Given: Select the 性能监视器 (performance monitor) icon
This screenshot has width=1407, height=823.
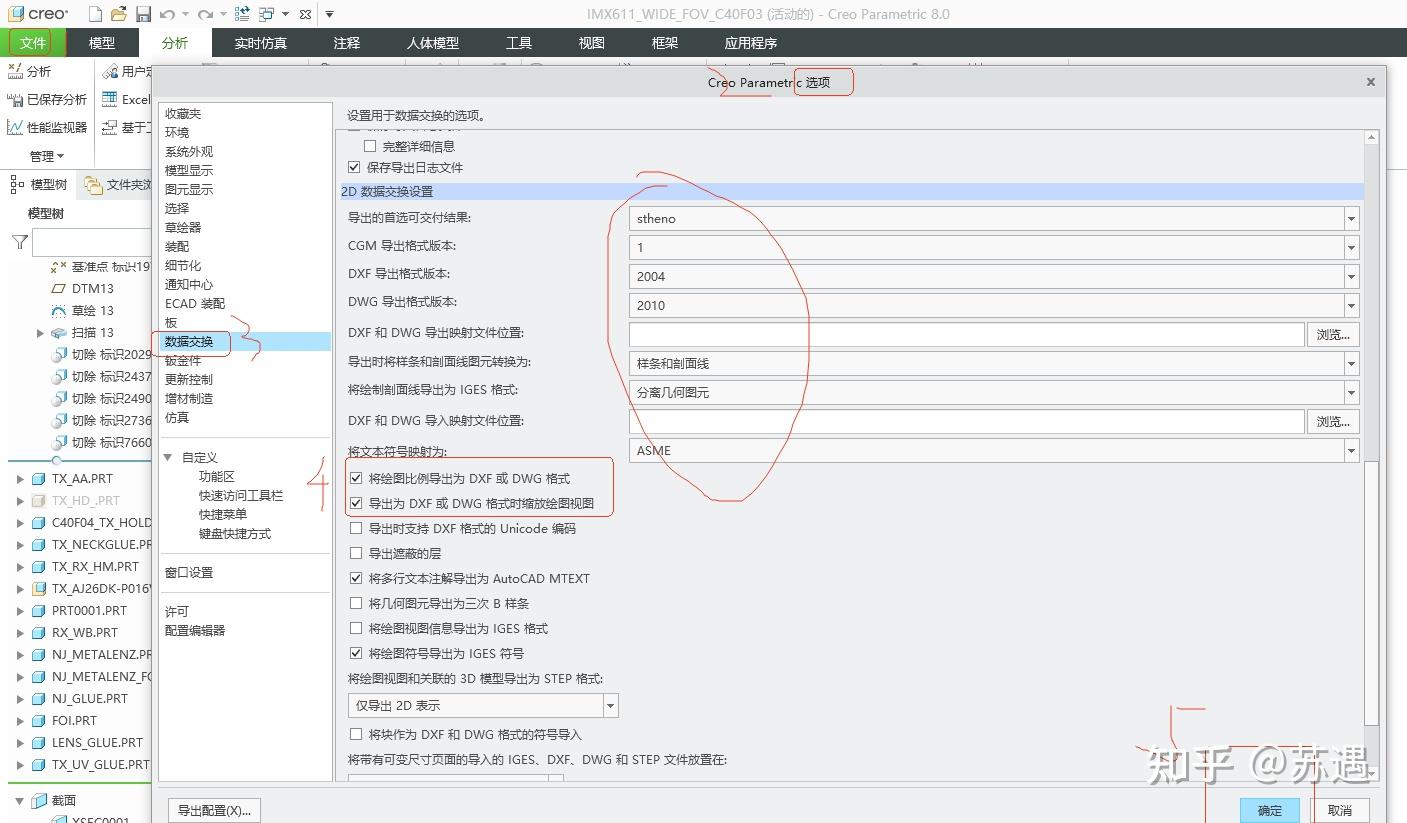Looking at the screenshot, I should 14,127.
